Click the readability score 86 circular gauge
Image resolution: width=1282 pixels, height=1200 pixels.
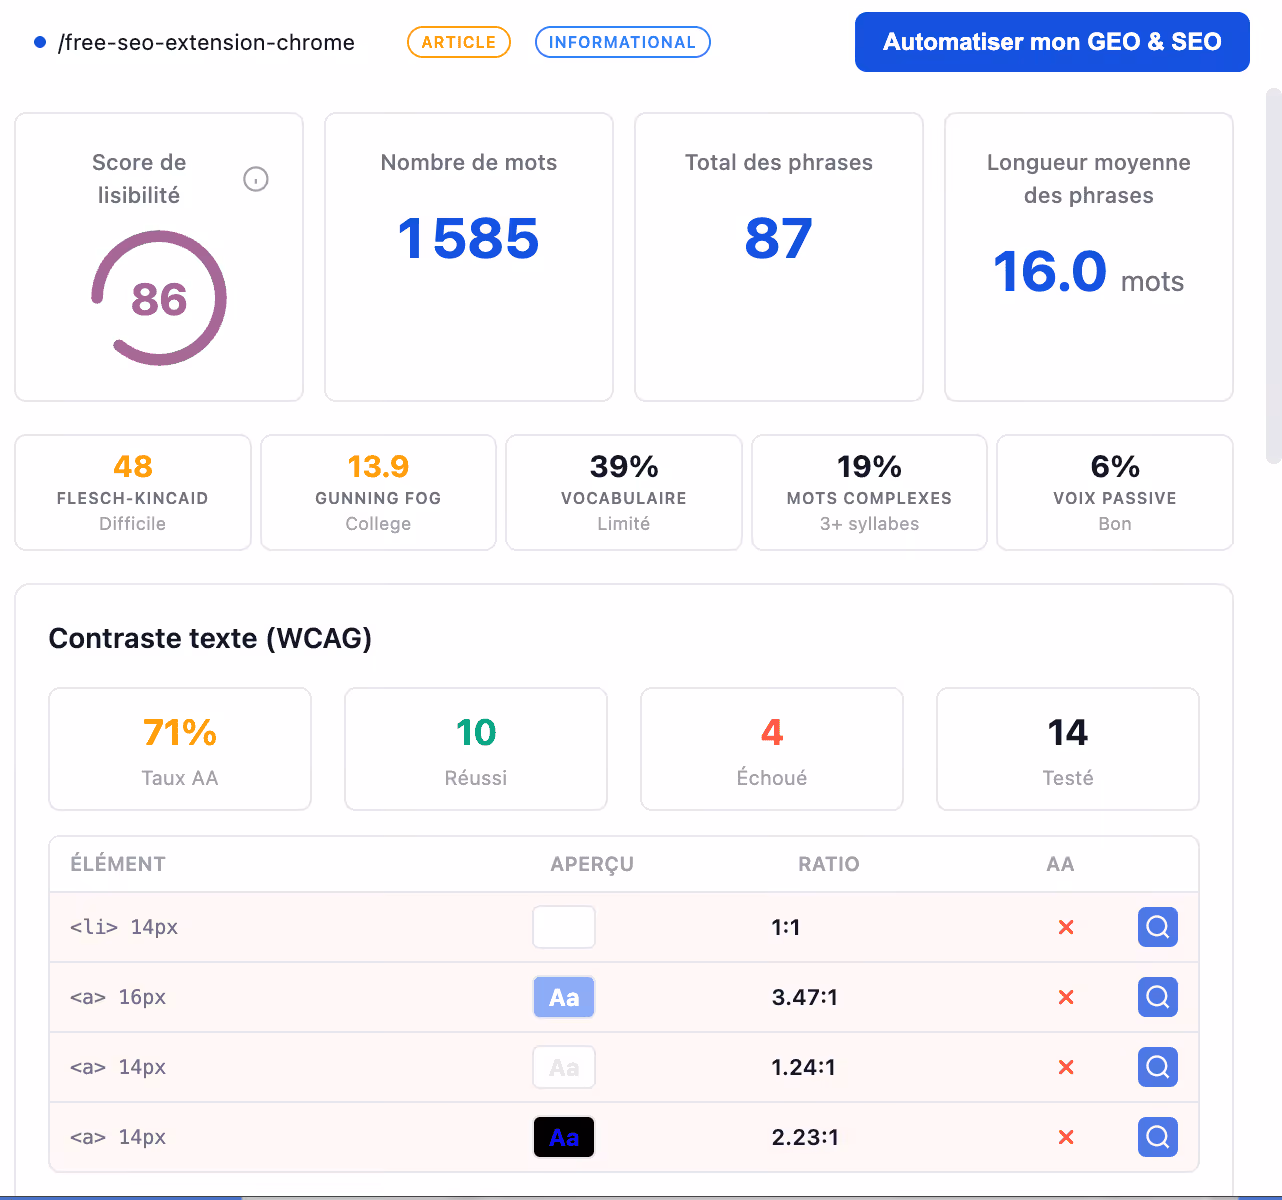coord(159,298)
